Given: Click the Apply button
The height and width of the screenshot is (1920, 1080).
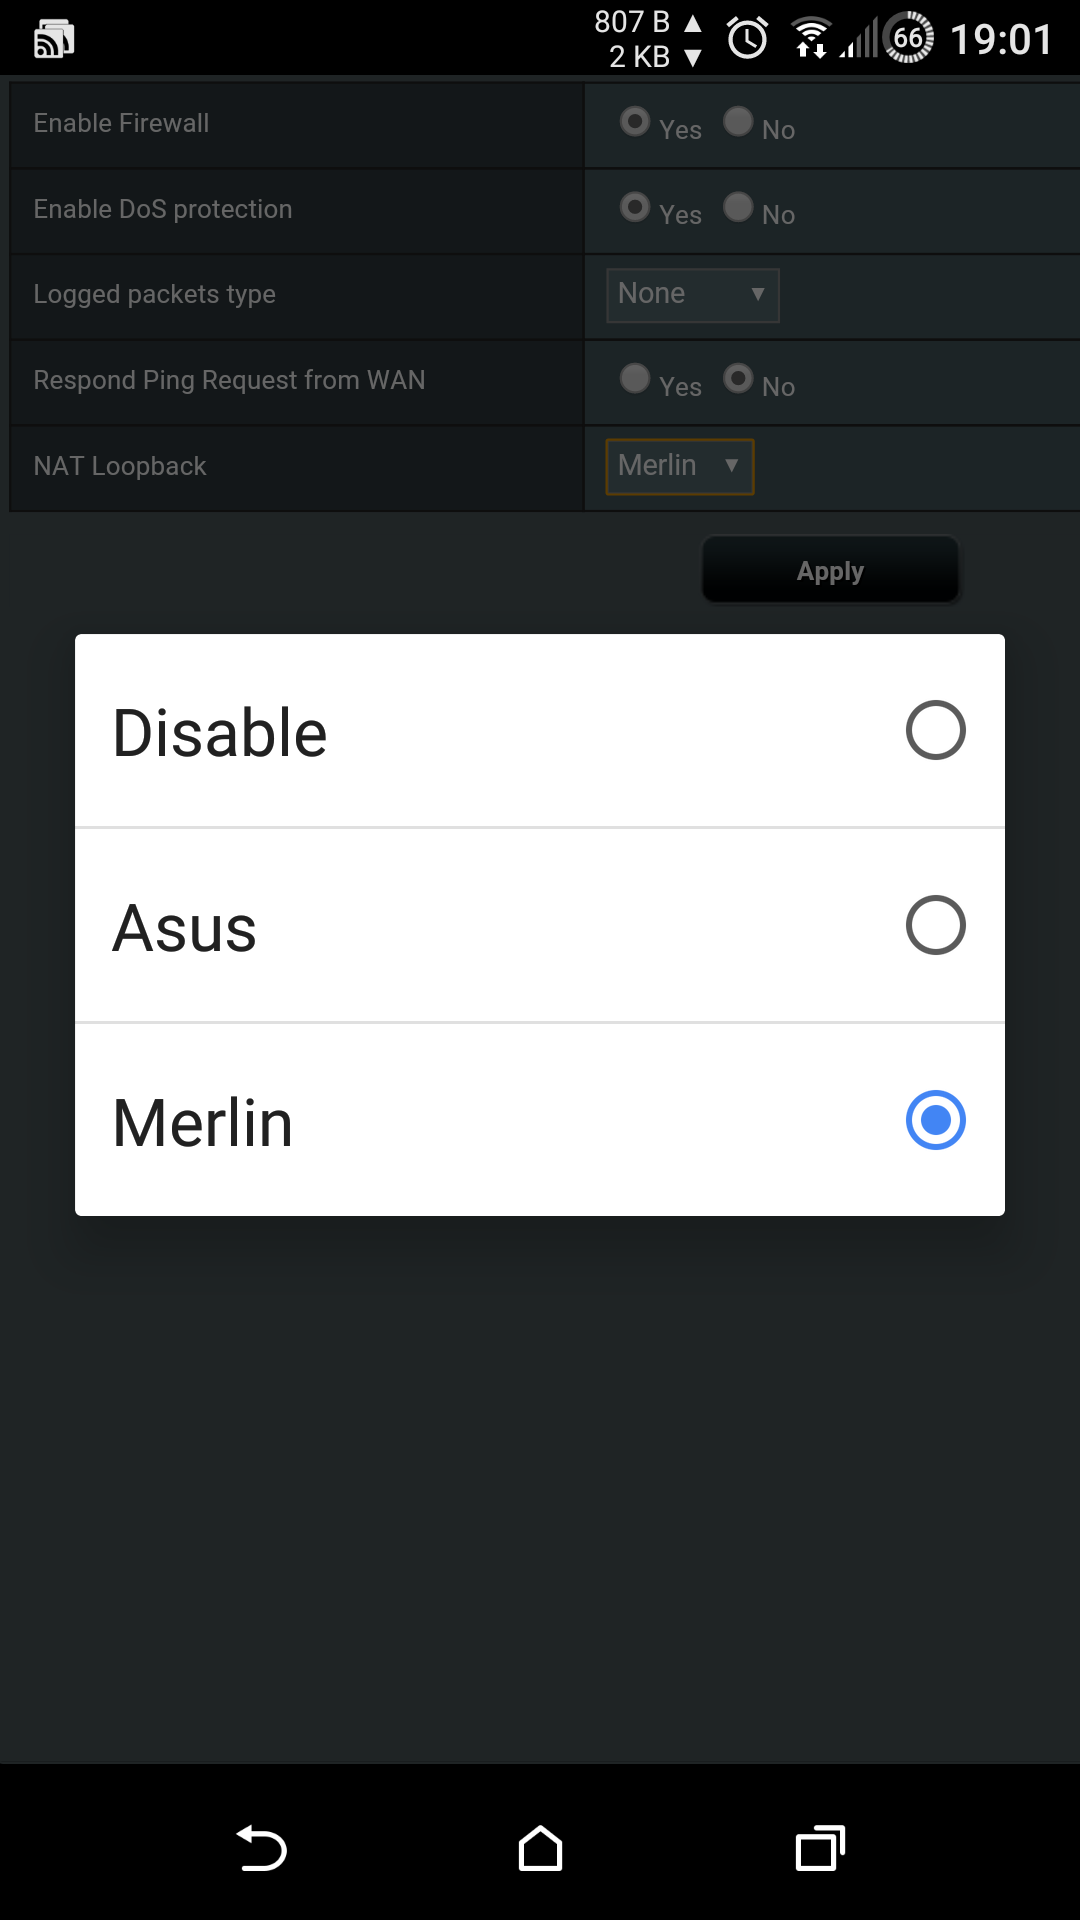Looking at the screenshot, I should point(830,570).
